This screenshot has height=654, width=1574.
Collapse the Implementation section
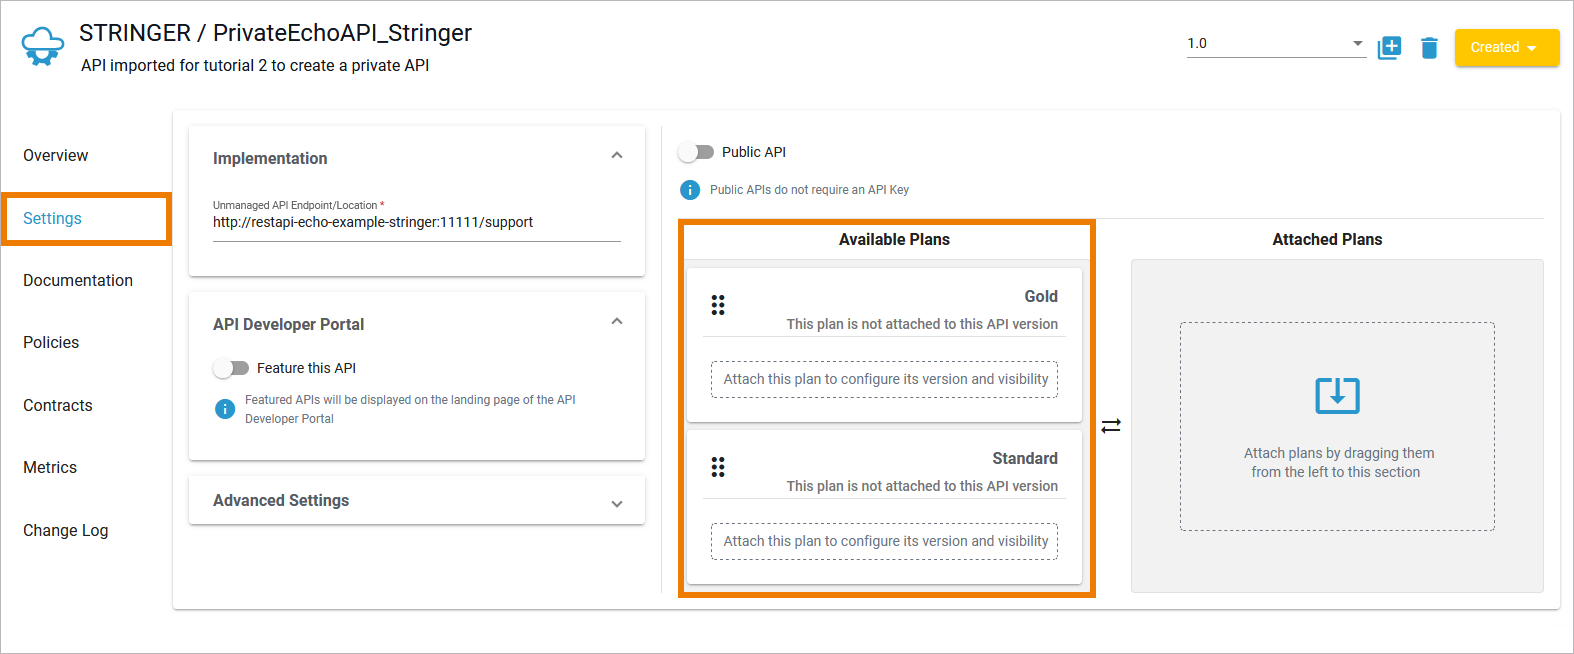coord(617,156)
